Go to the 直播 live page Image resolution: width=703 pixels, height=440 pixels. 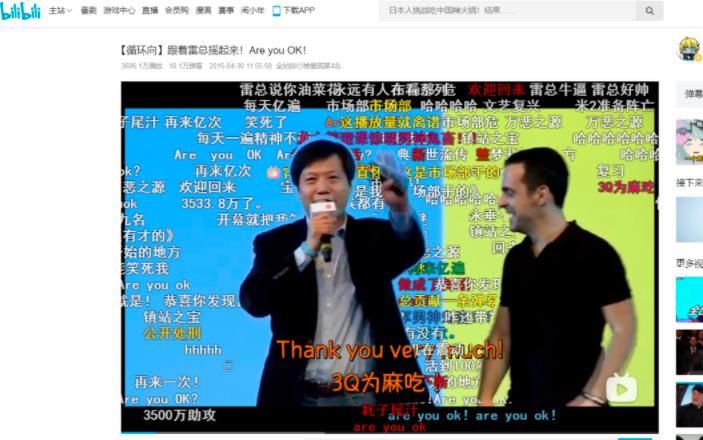click(x=150, y=11)
